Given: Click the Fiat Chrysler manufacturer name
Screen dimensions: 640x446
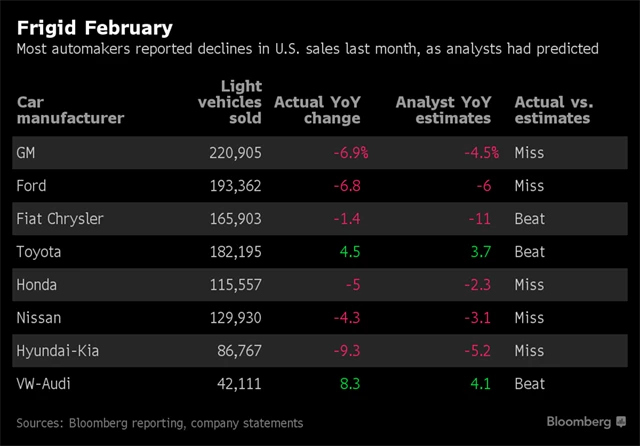Looking at the screenshot, I should coord(59,219).
